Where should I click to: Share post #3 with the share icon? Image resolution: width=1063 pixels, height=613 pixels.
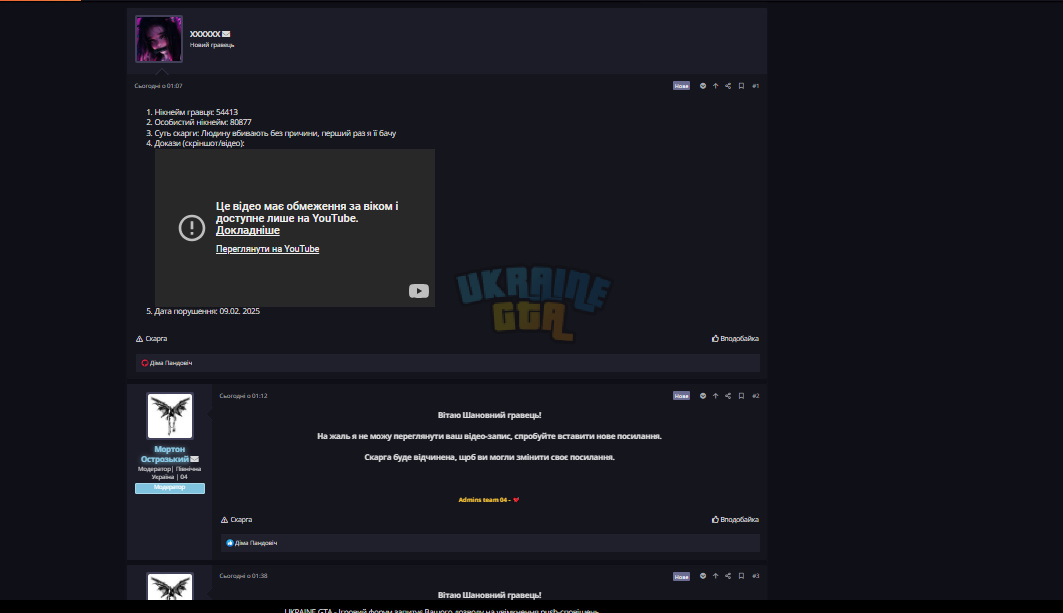click(x=728, y=576)
